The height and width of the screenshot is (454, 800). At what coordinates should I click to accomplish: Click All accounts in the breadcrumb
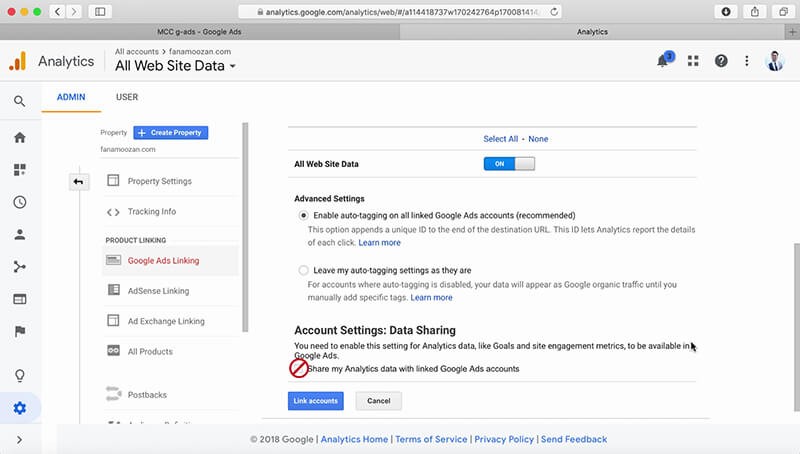137,52
